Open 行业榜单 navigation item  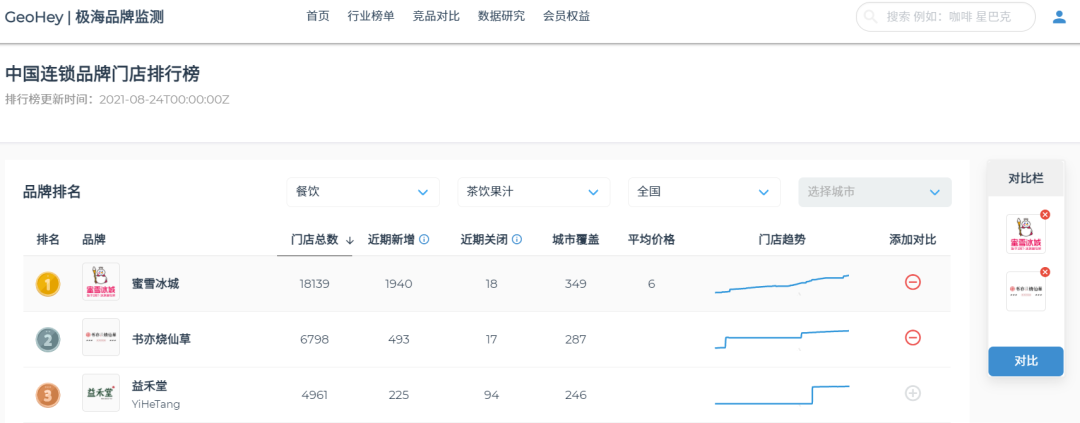click(x=371, y=17)
